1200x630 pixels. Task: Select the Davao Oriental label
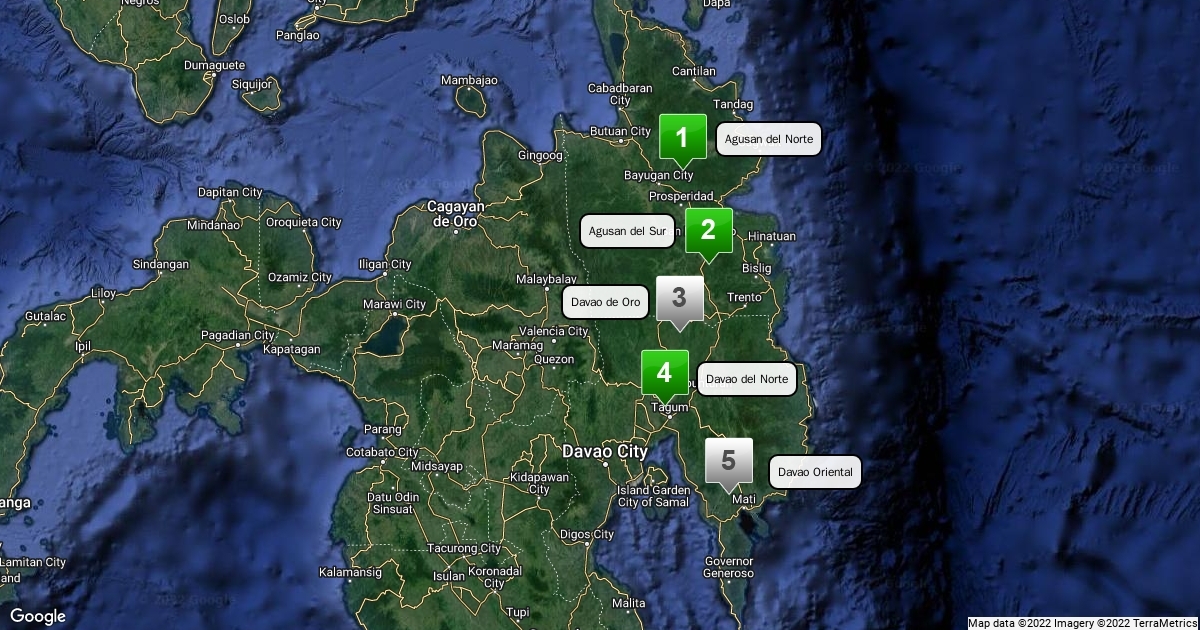coord(814,471)
